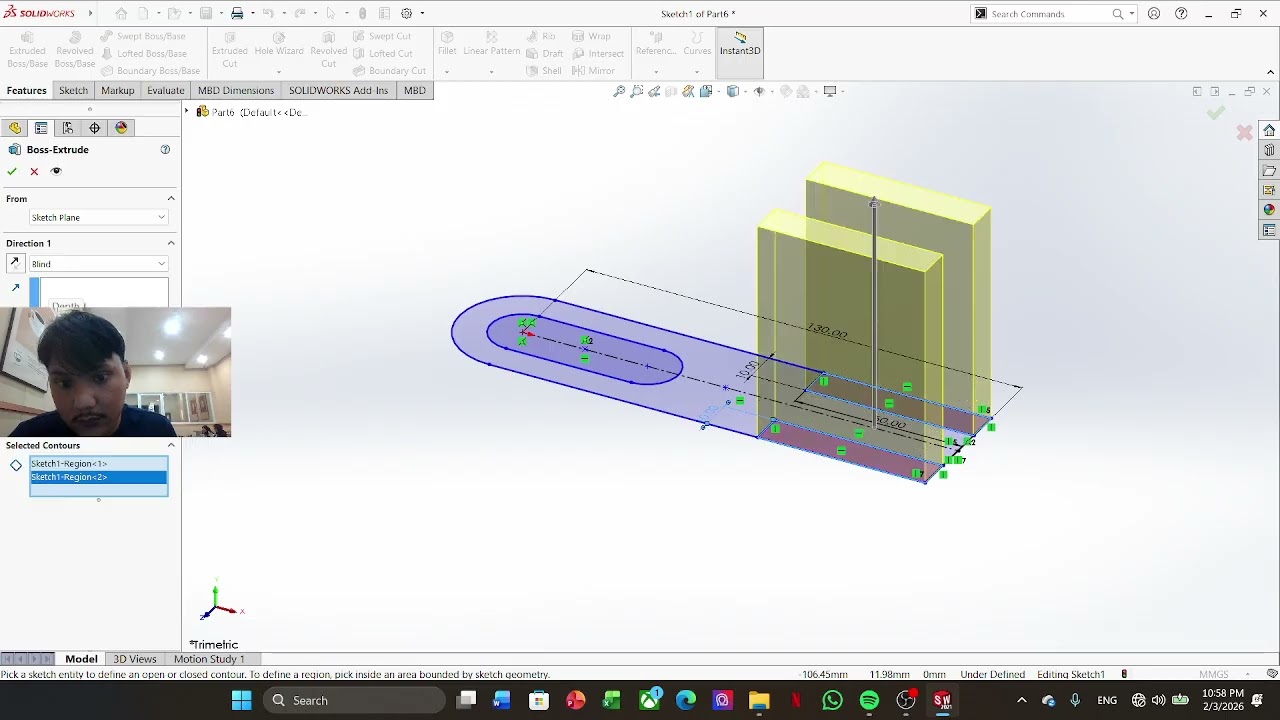This screenshot has width=1280, height=720.
Task: Open Design Library task pane icon
Action: (x=1269, y=150)
